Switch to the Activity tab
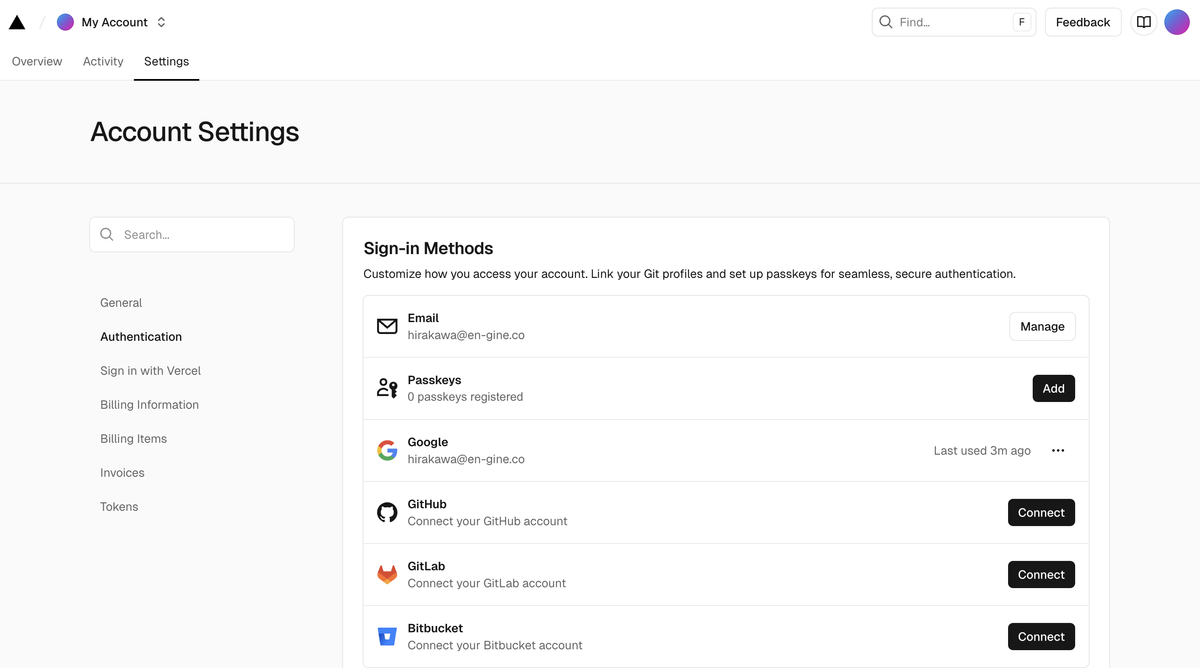 pyautogui.click(x=103, y=62)
